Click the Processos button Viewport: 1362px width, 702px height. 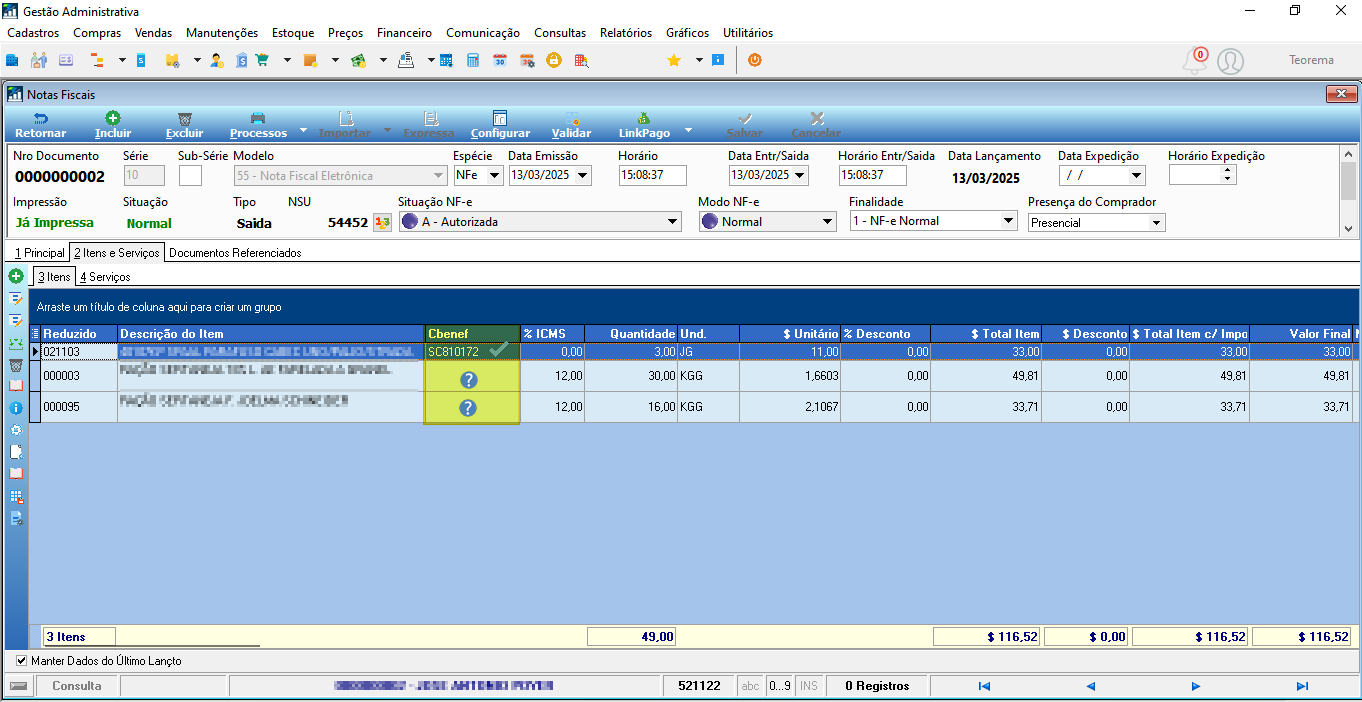point(258,125)
